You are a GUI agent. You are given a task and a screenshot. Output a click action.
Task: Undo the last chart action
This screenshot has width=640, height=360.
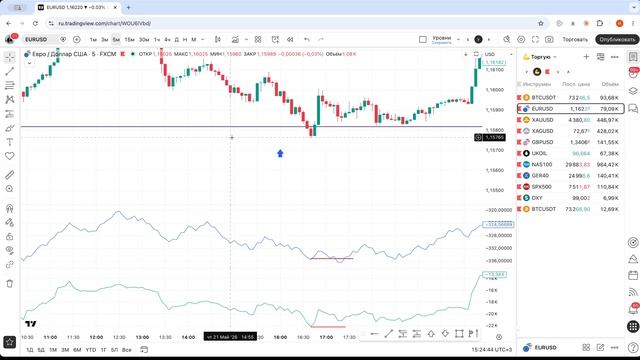coord(307,40)
